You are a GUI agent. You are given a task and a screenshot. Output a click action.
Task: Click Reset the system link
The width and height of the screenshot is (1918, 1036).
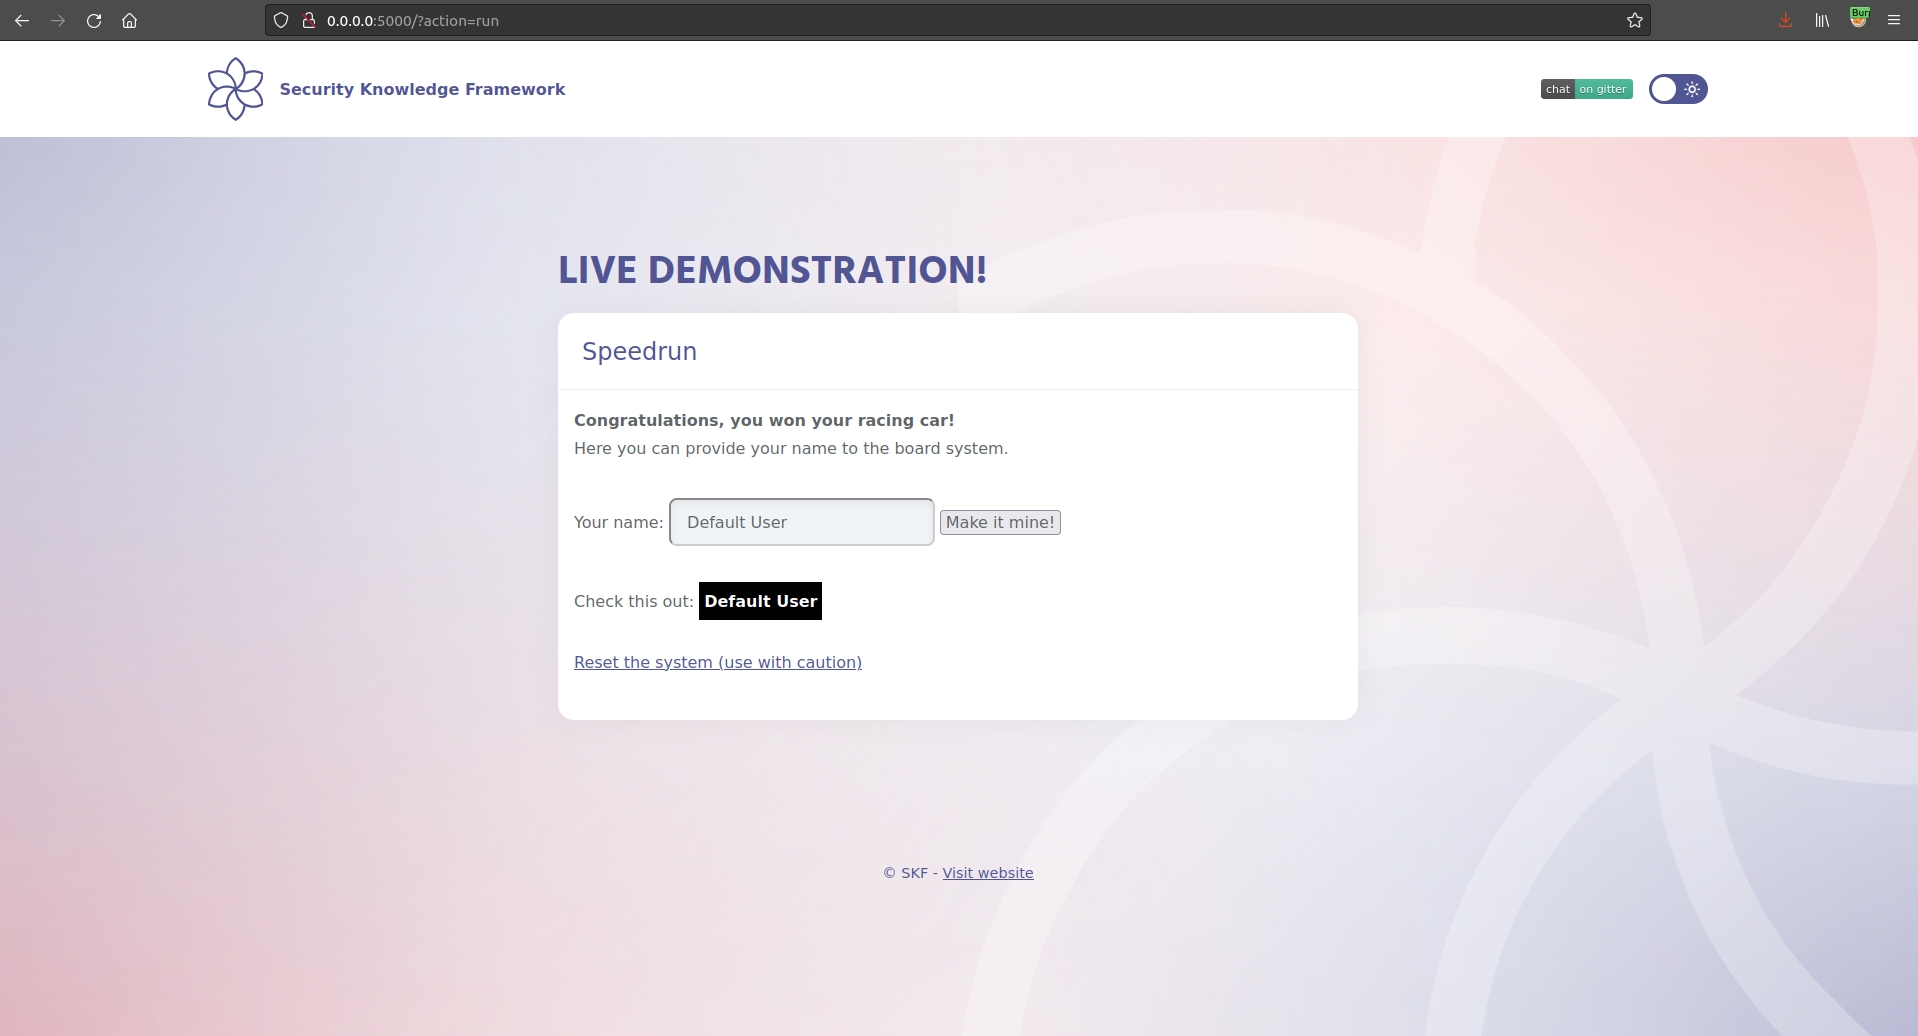pos(717,662)
